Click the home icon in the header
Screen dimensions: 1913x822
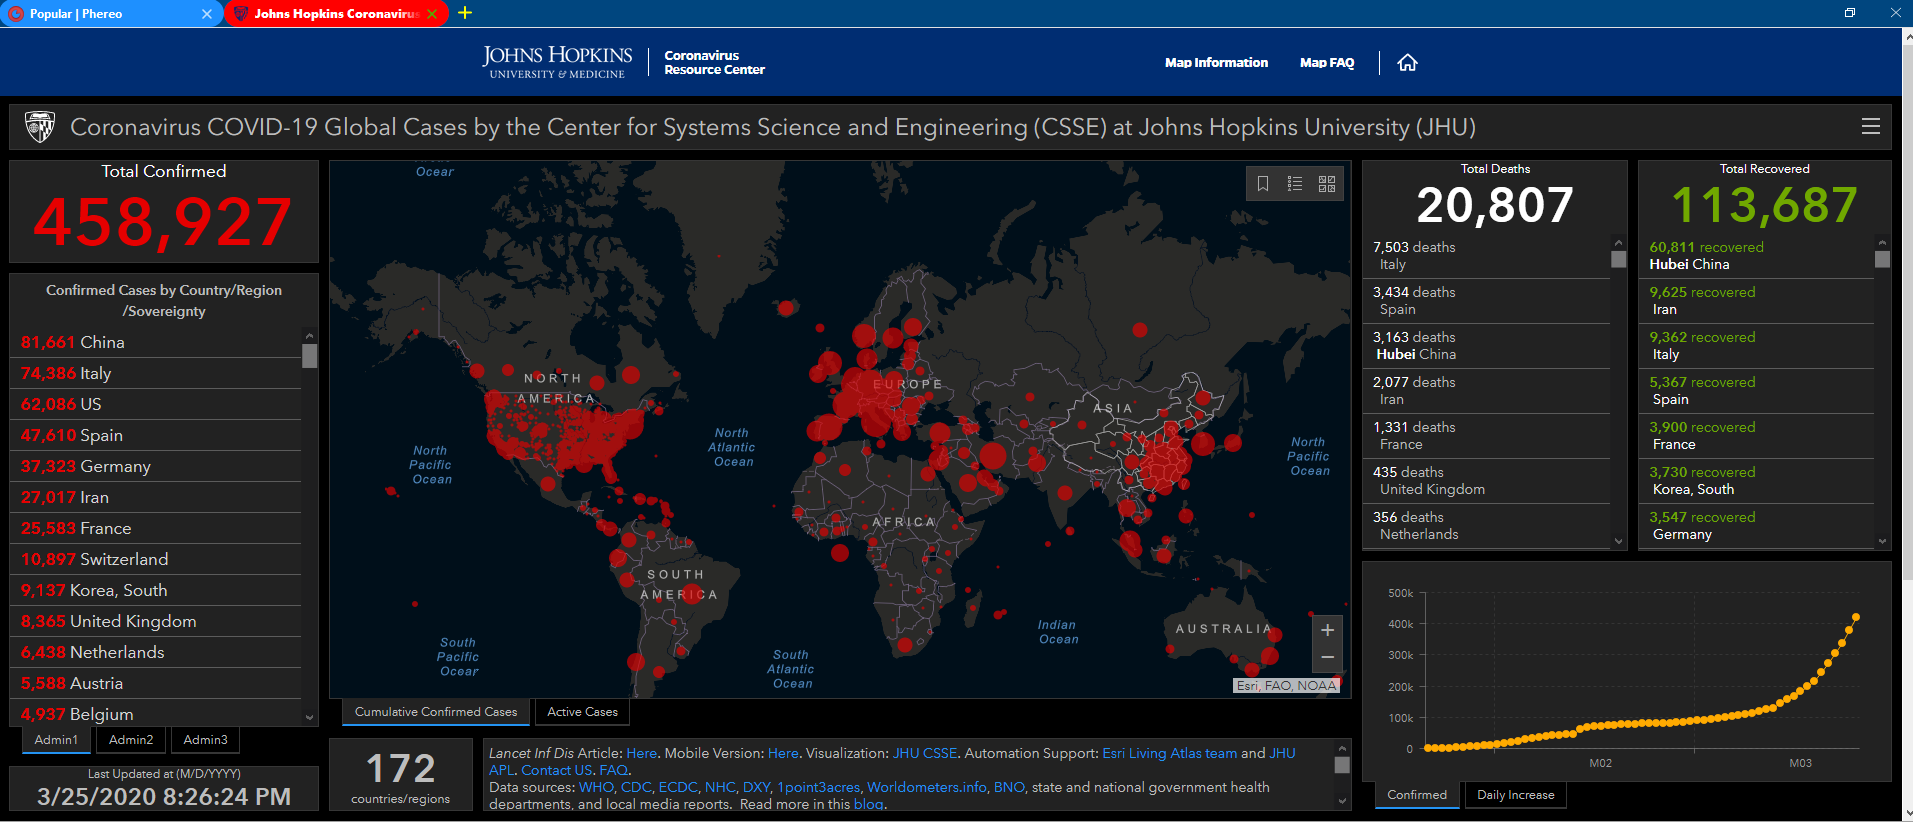(x=1407, y=63)
